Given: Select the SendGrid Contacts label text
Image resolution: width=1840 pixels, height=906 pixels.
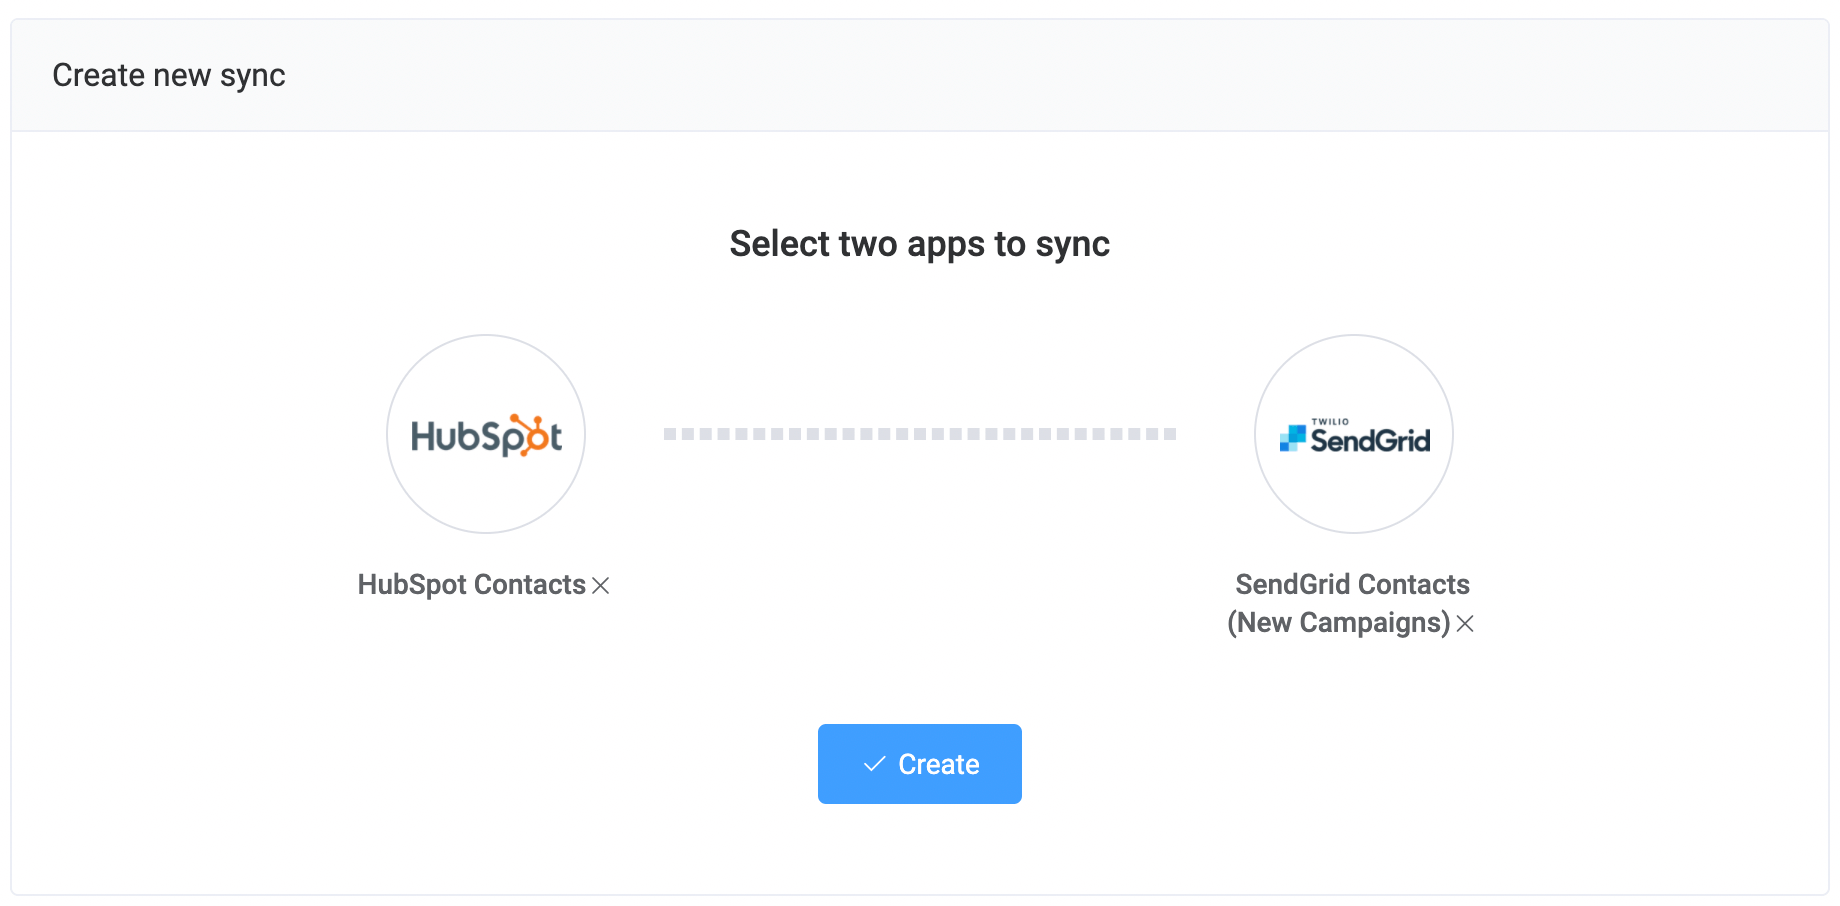Looking at the screenshot, I should pyautogui.click(x=1353, y=584).
